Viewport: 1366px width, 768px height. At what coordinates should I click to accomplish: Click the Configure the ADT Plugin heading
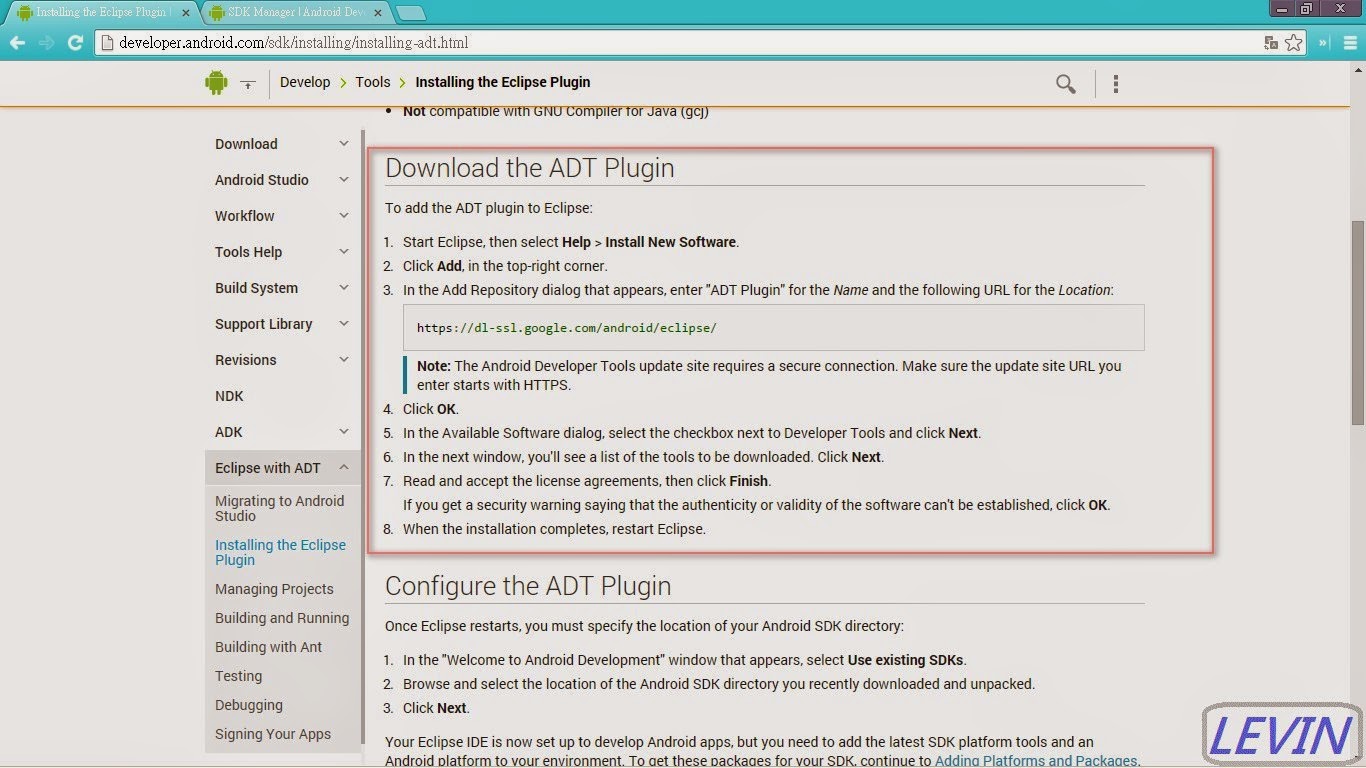(528, 586)
